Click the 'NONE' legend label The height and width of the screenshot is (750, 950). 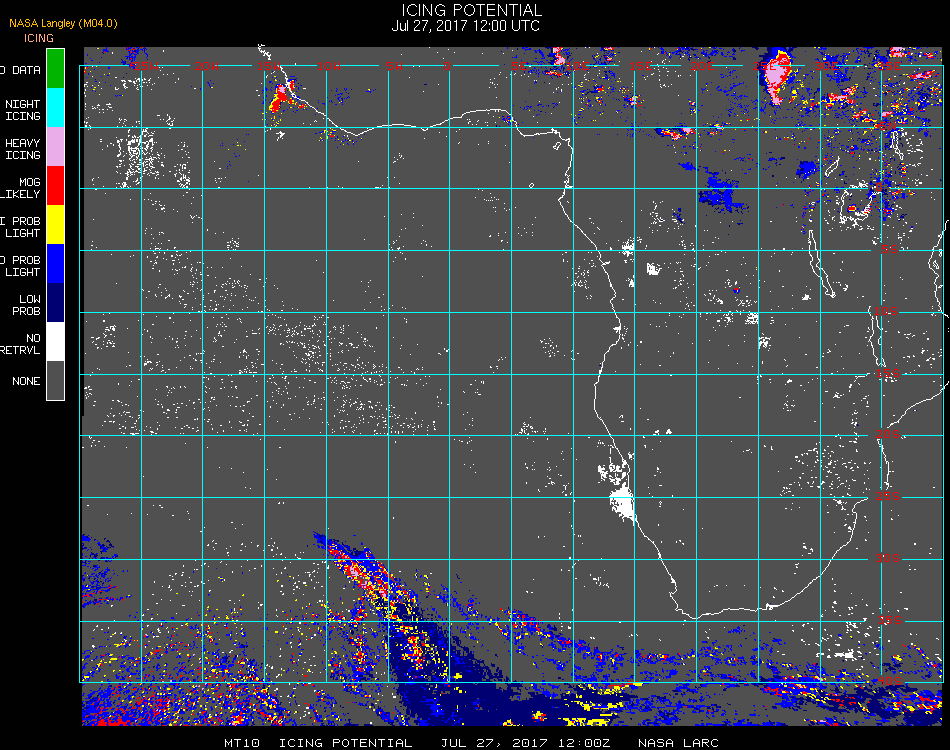[x=26, y=381]
